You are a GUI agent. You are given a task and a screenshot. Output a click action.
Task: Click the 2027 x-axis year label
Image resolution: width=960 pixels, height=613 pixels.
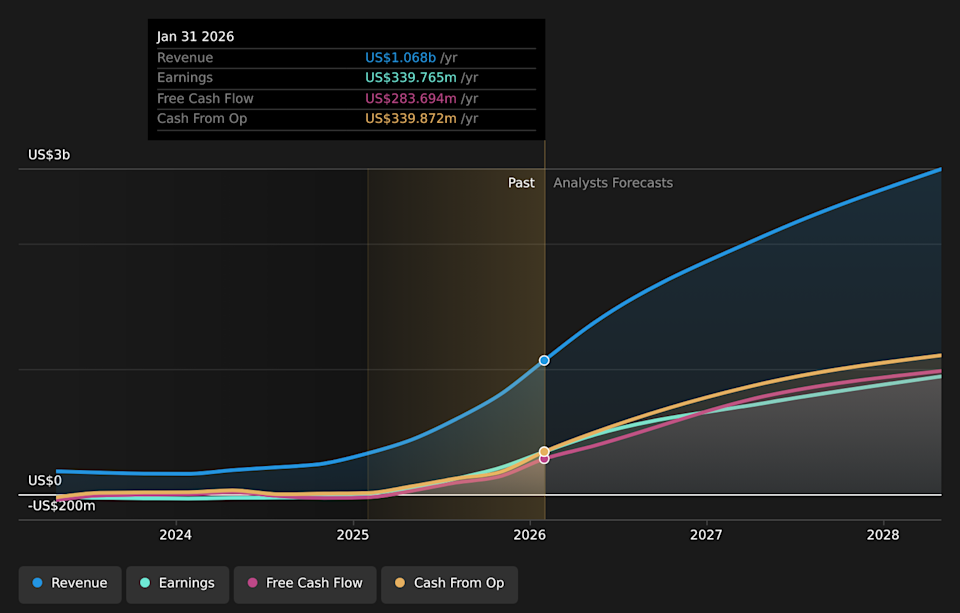pyautogui.click(x=706, y=535)
